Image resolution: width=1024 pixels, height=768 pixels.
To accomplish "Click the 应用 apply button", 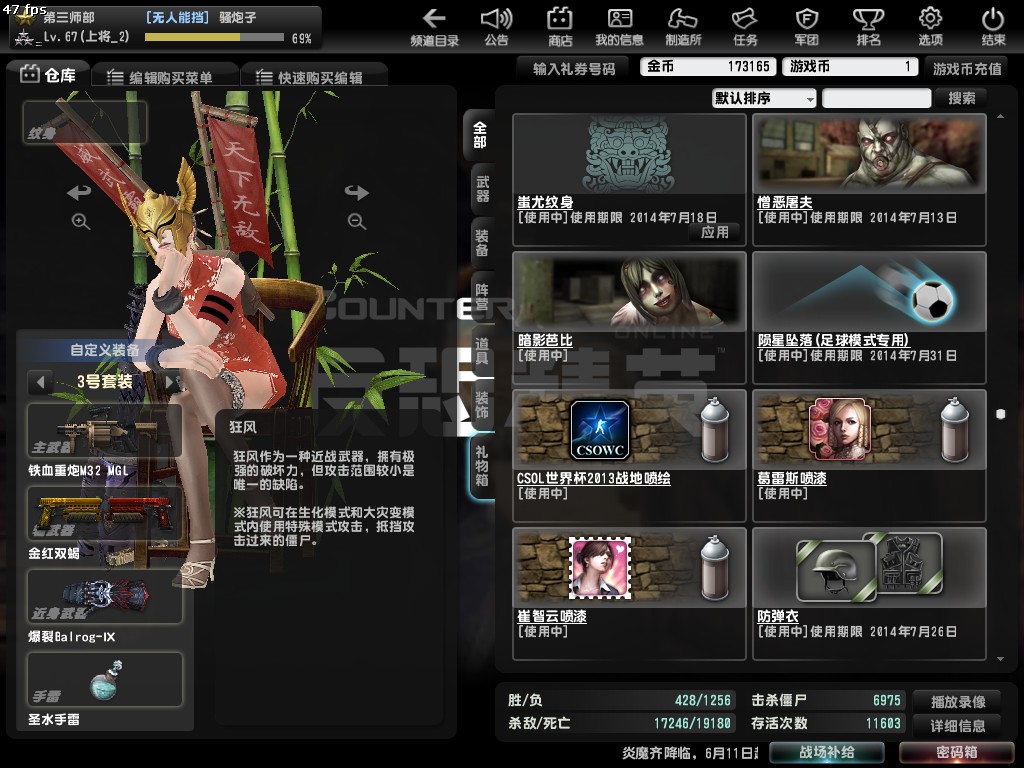I will pos(714,232).
